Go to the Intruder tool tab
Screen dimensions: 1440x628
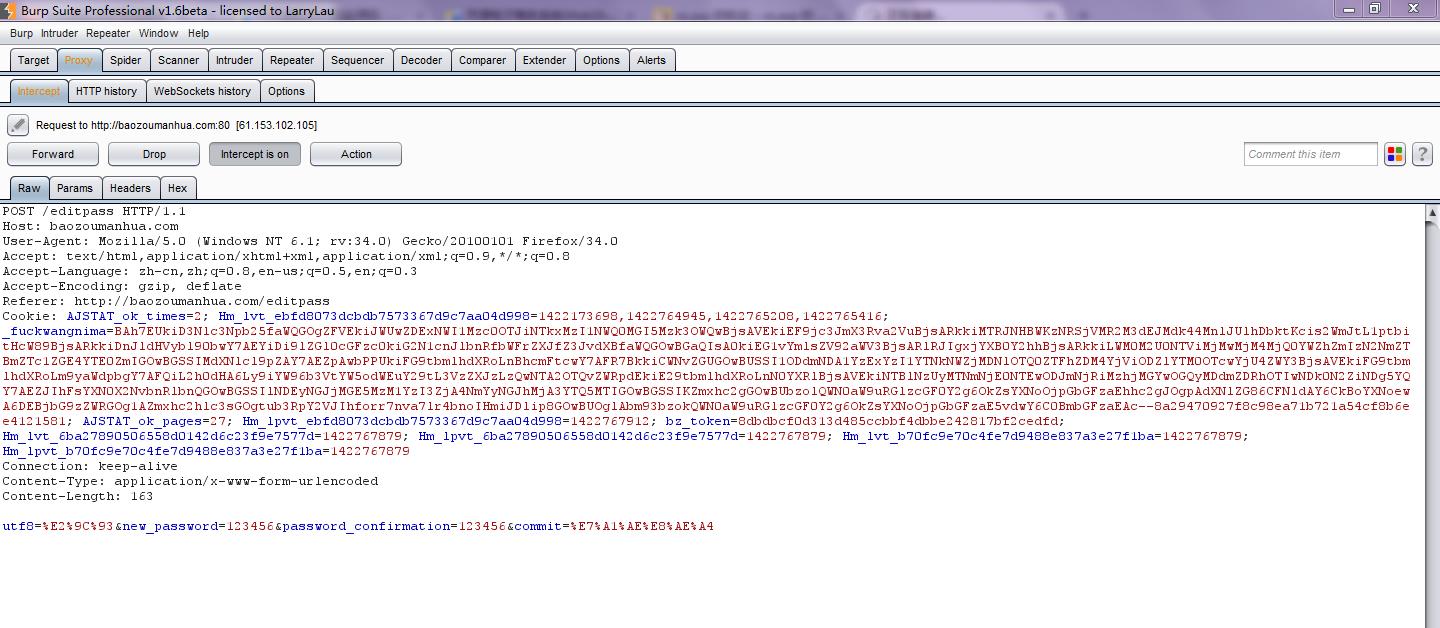pyautogui.click(x=235, y=60)
